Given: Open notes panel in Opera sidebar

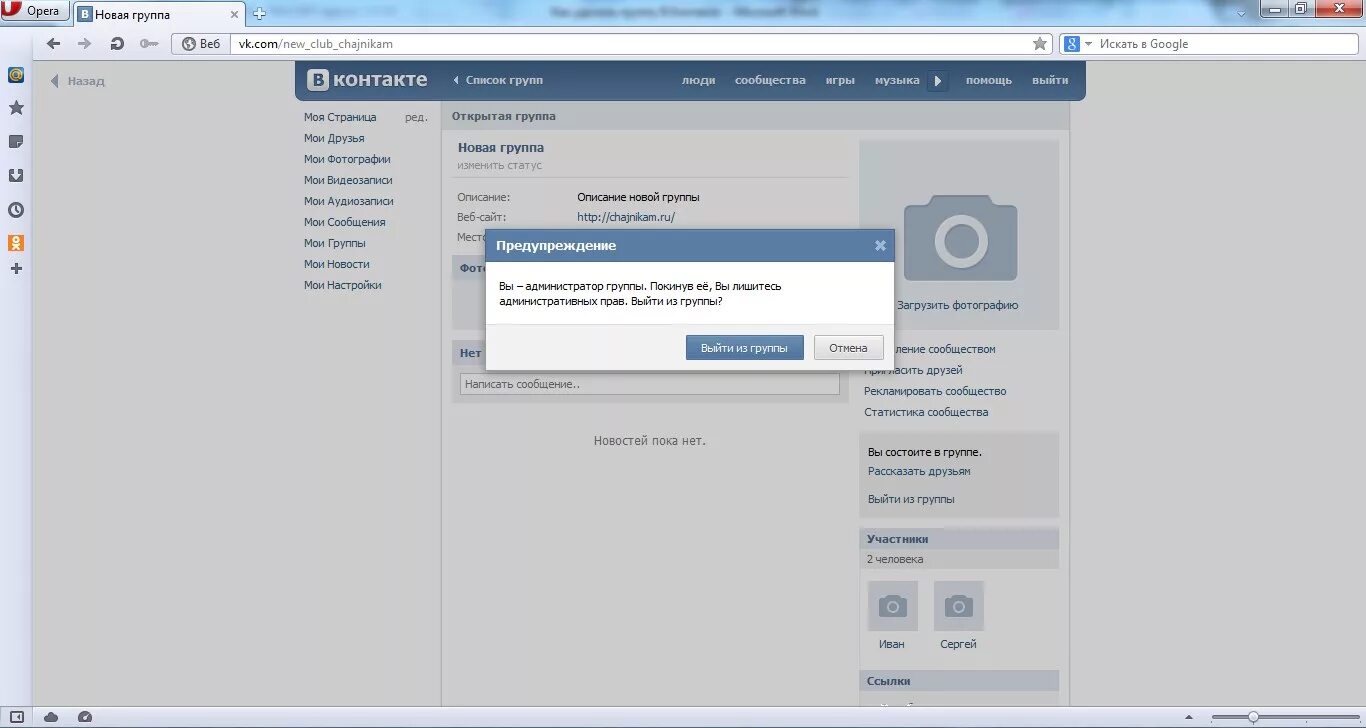Looking at the screenshot, I should coord(16,142).
